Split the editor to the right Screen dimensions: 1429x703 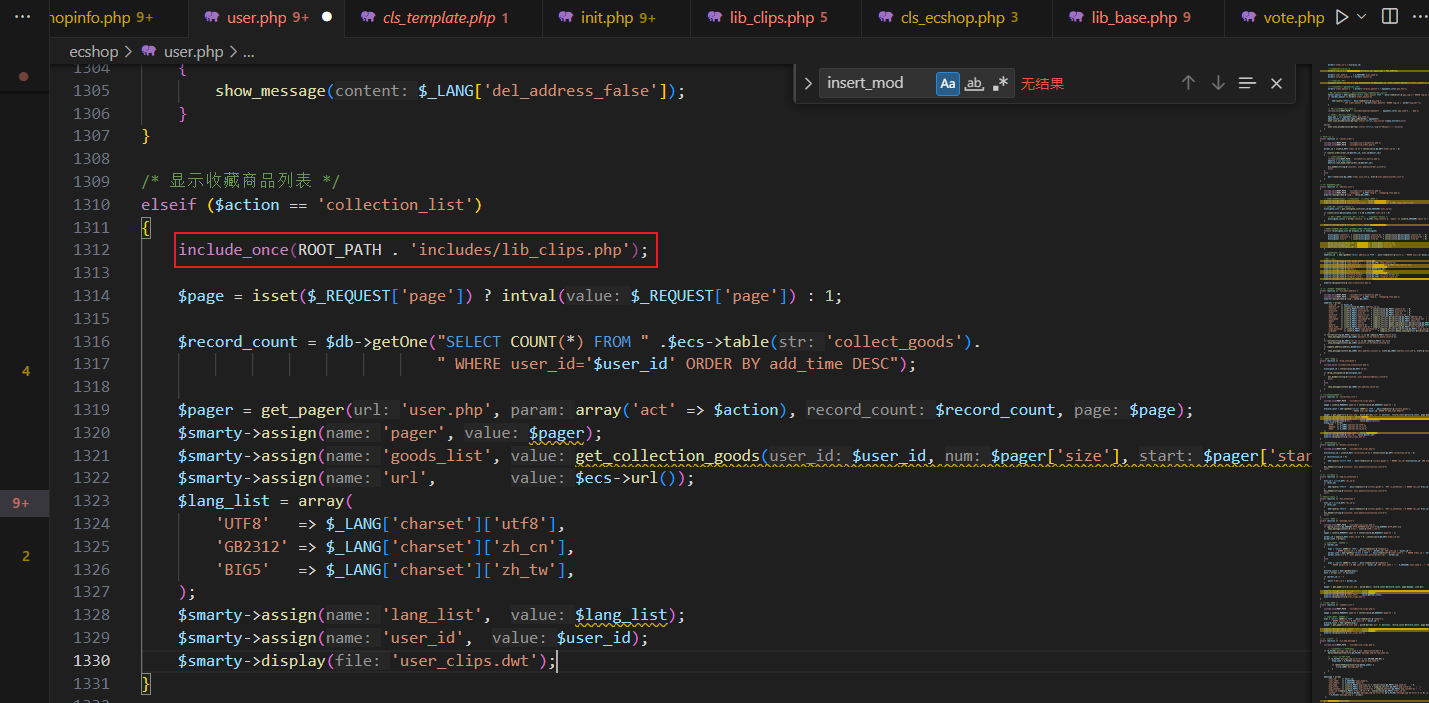pyautogui.click(x=1390, y=17)
